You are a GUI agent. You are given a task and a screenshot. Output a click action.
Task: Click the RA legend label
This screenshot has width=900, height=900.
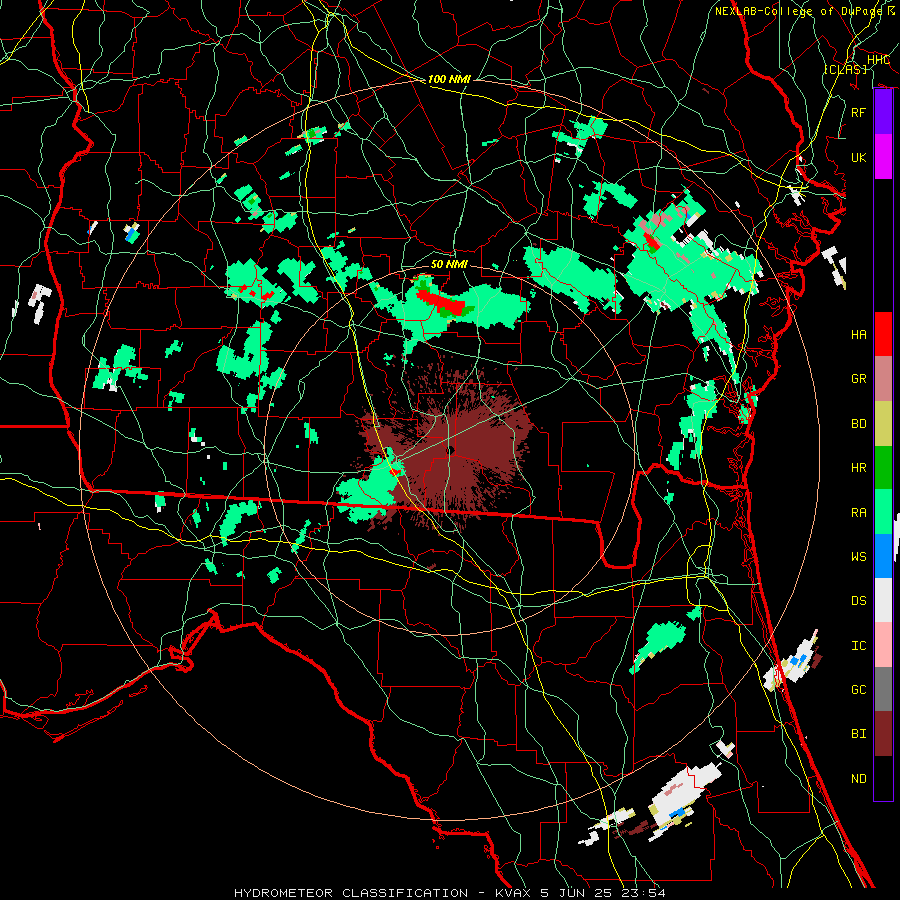pos(858,513)
